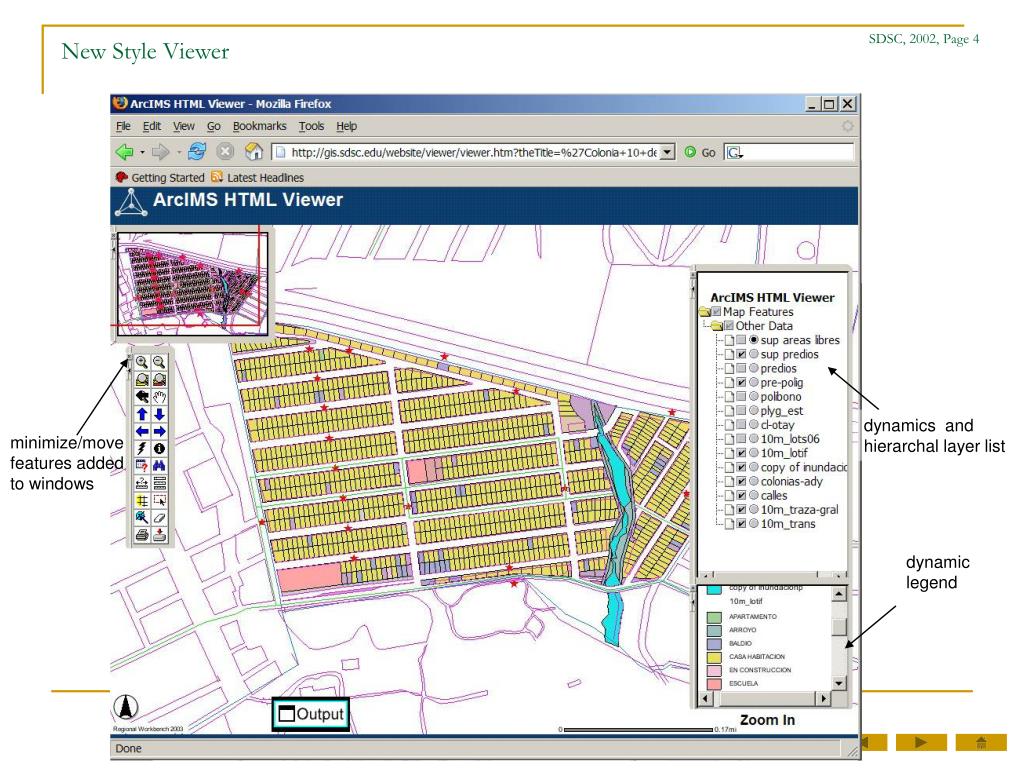
Task: Click the Google search box
Action: pos(789,152)
